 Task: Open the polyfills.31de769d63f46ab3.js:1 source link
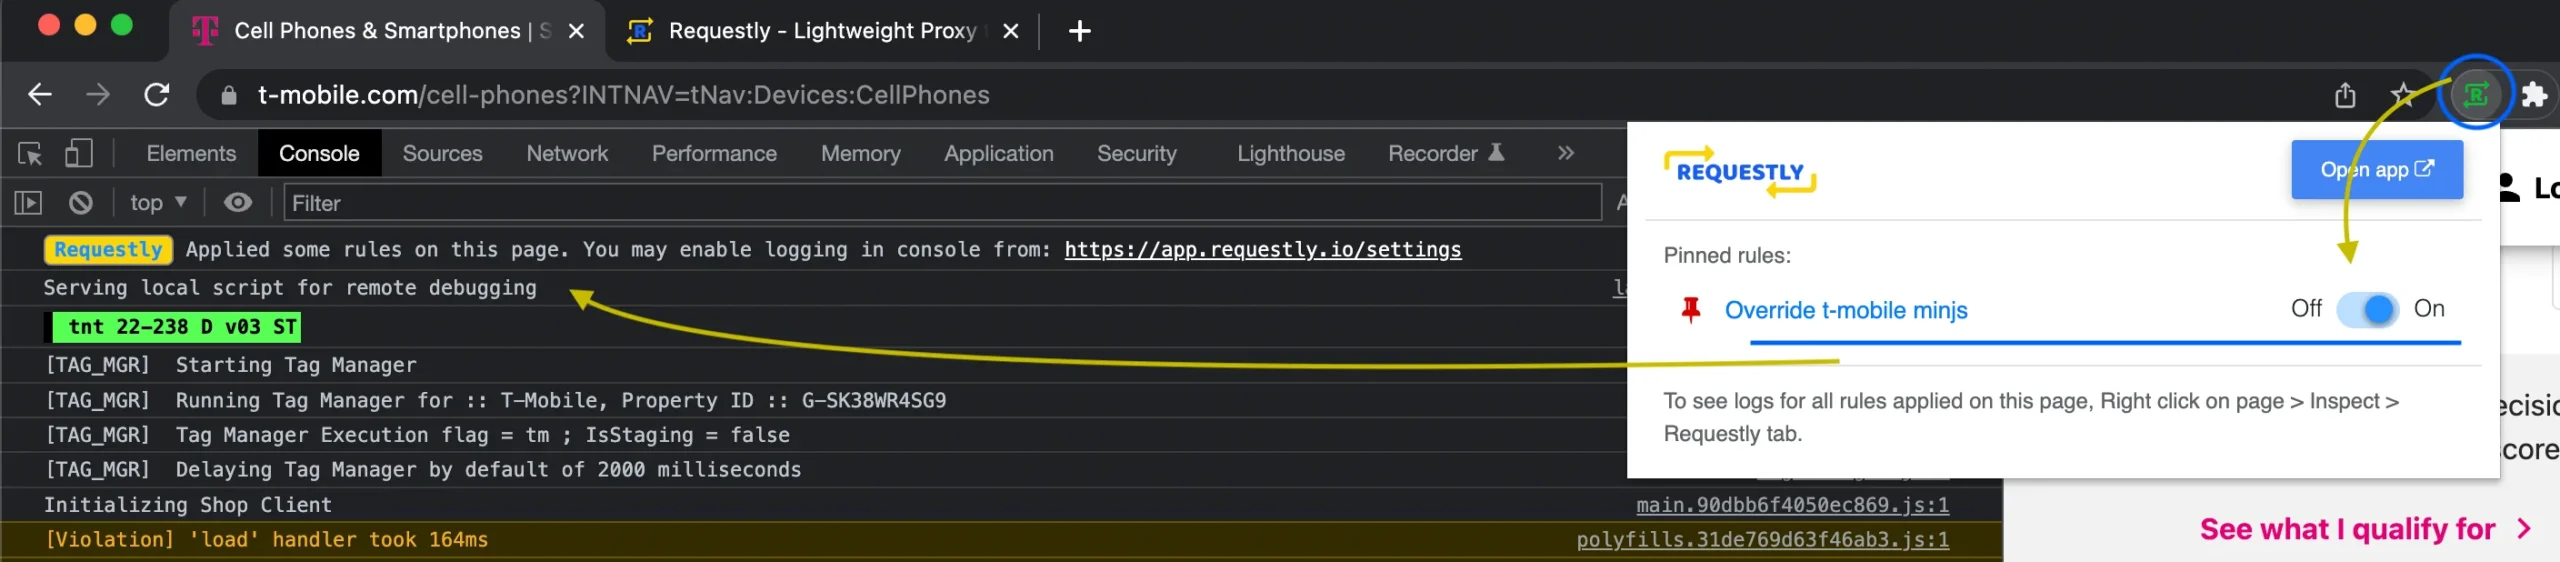pyautogui.click(x=1763, y=540)
